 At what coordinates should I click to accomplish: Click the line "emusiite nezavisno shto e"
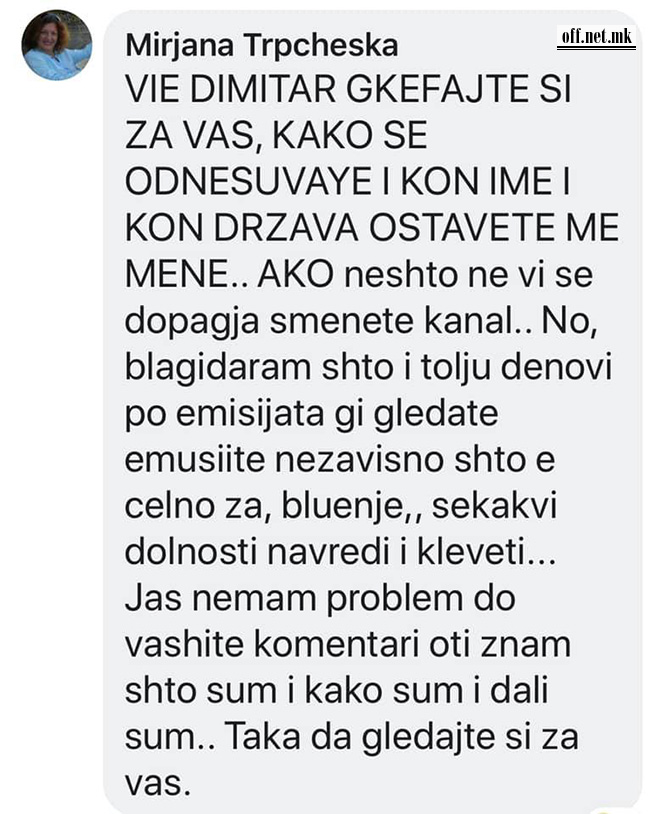pos(340,459)
